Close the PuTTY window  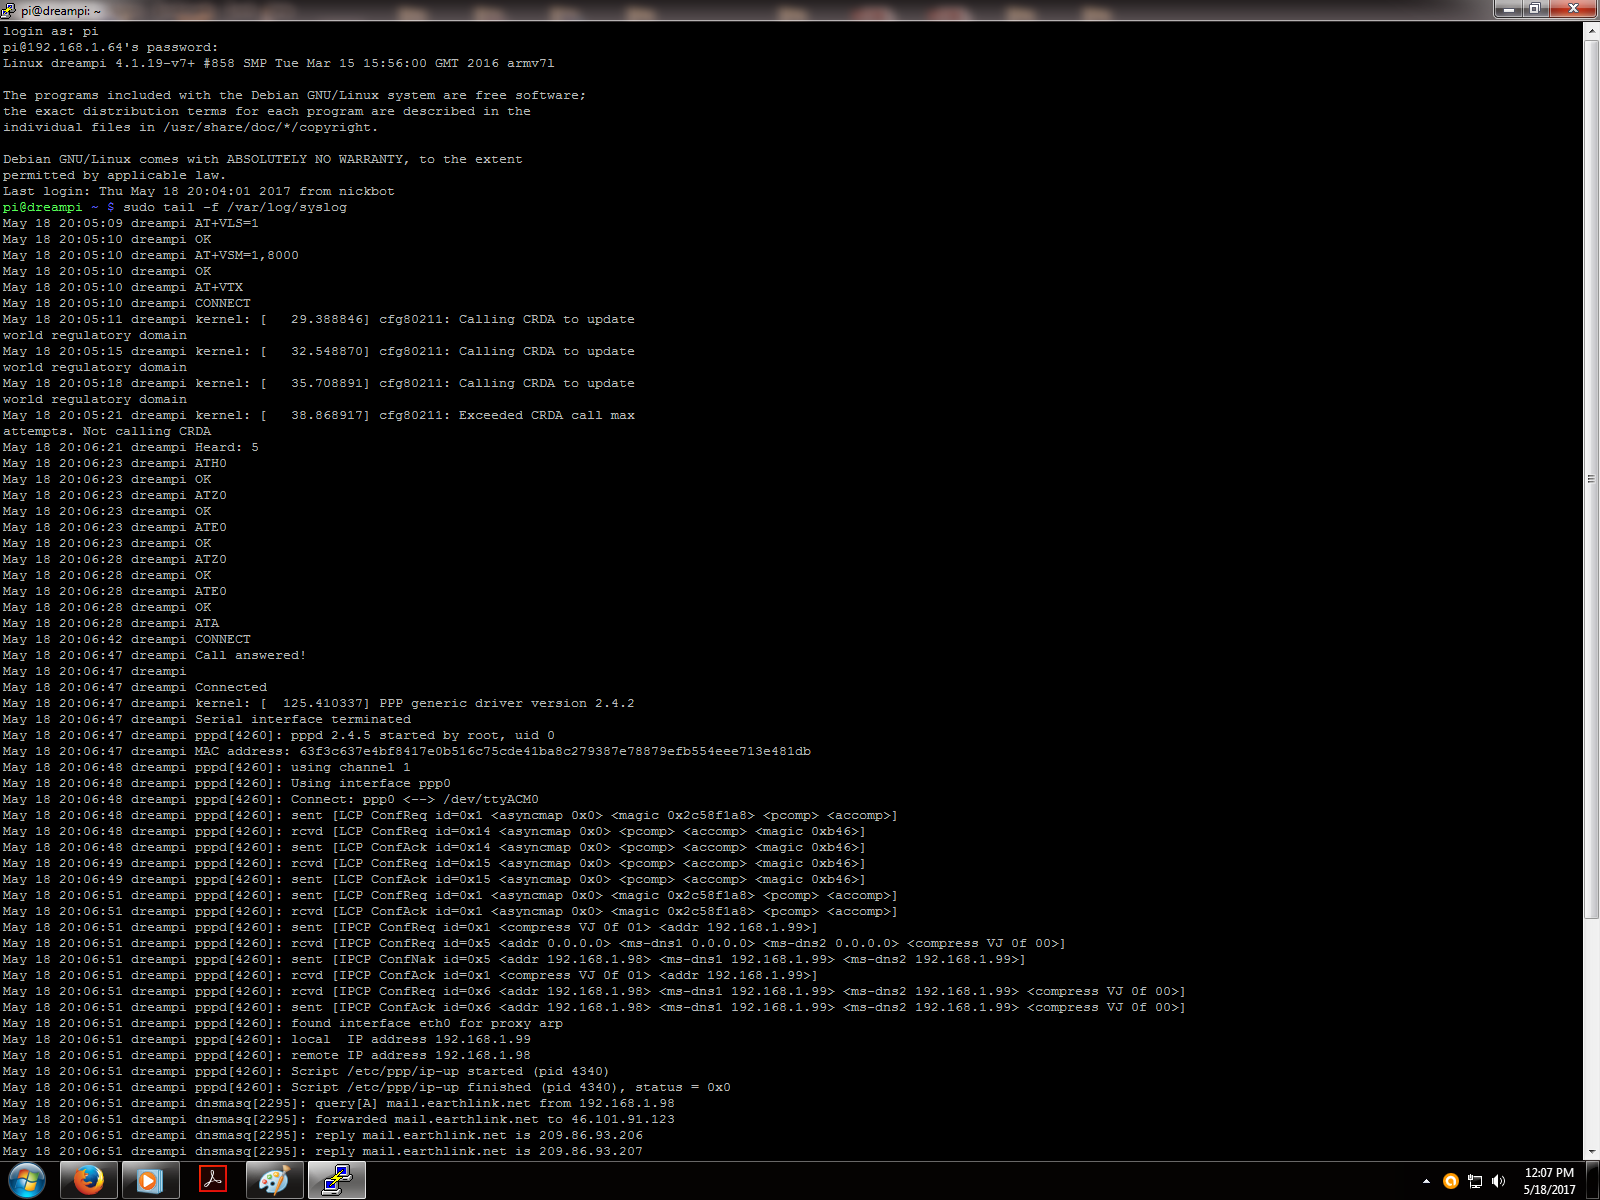[x=1573, y=9]
